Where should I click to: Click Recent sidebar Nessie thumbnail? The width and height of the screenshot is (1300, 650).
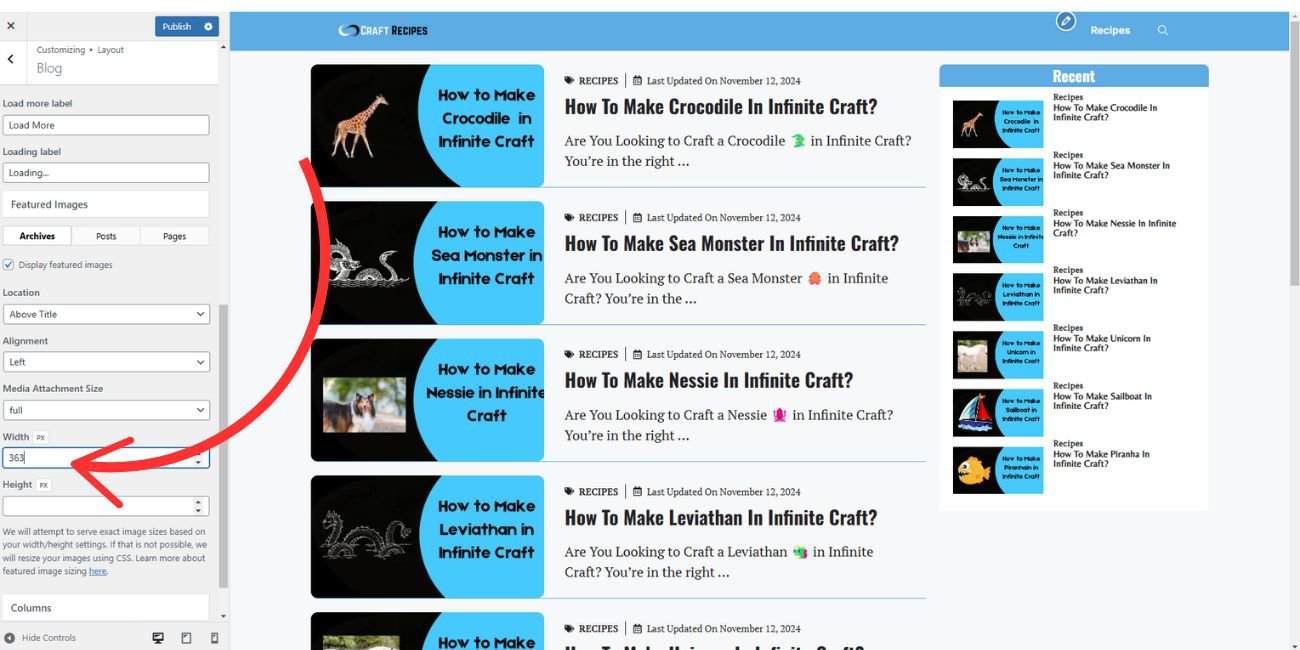pyautogui.click(x=998, y=240)
